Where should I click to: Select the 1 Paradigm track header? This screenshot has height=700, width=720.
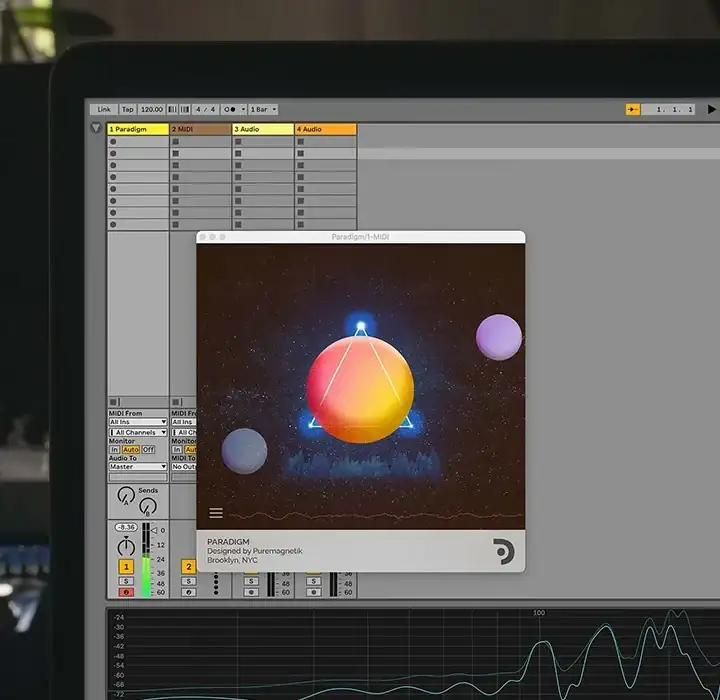[x=138, y=129]
